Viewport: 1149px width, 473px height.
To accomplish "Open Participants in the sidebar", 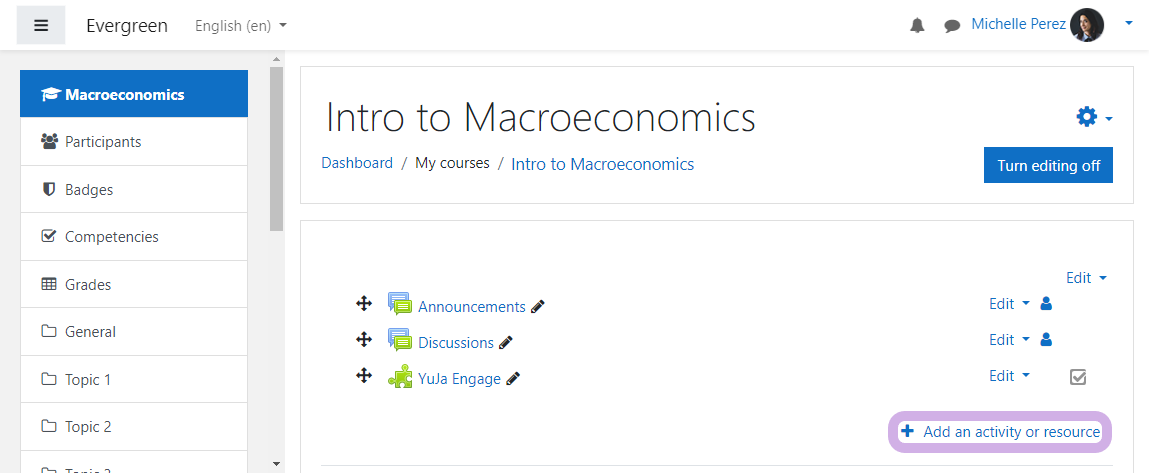I will coord(134,142).
